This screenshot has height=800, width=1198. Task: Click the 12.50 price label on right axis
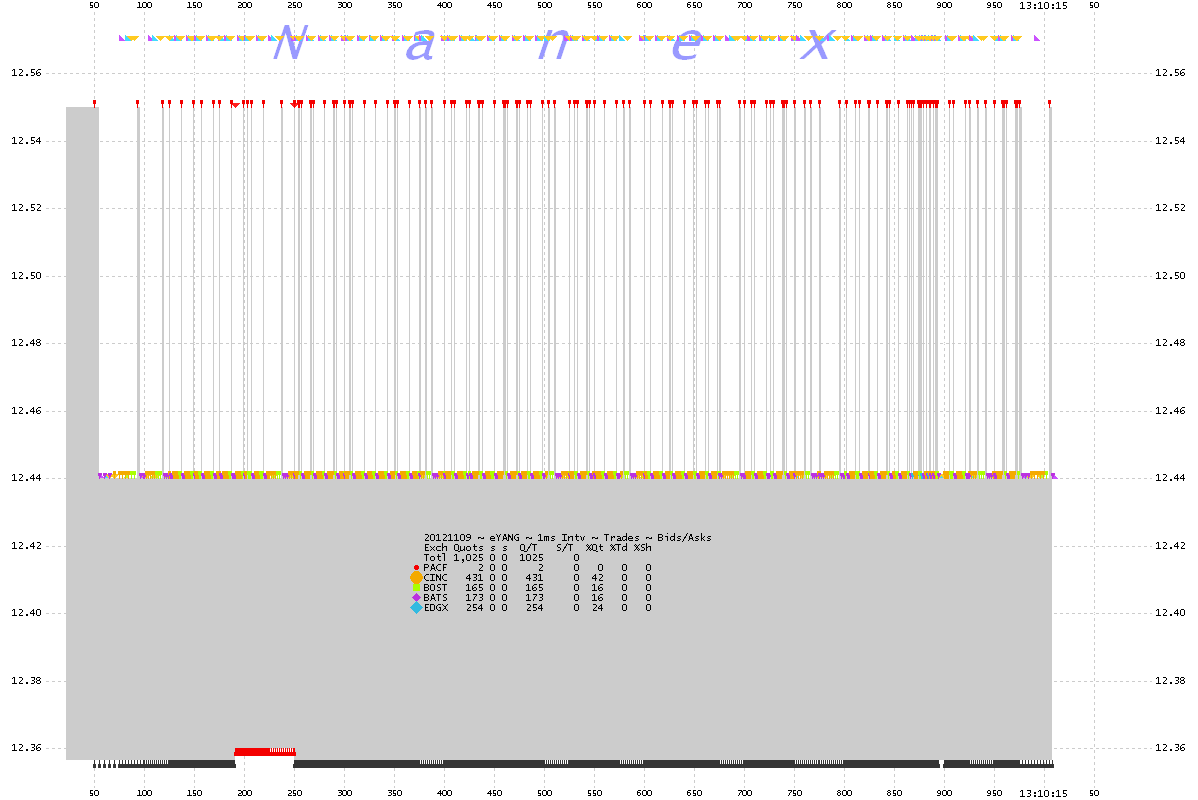(1170, 275)
